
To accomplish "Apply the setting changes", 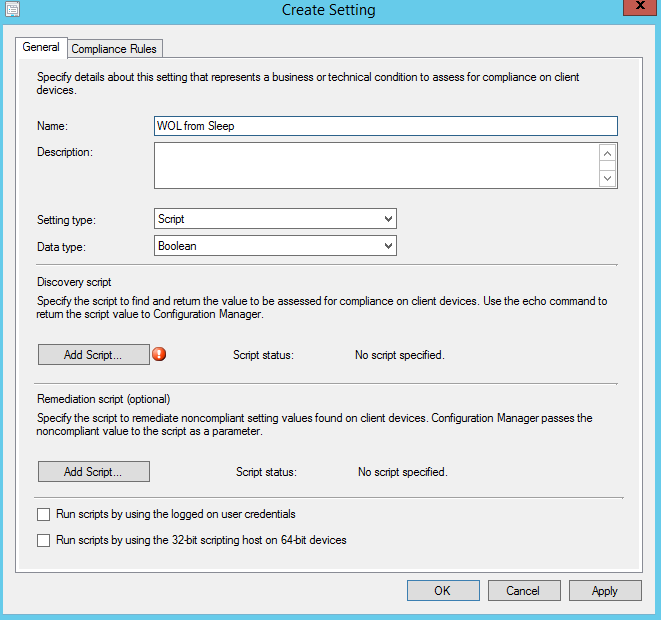I will 604,591.
